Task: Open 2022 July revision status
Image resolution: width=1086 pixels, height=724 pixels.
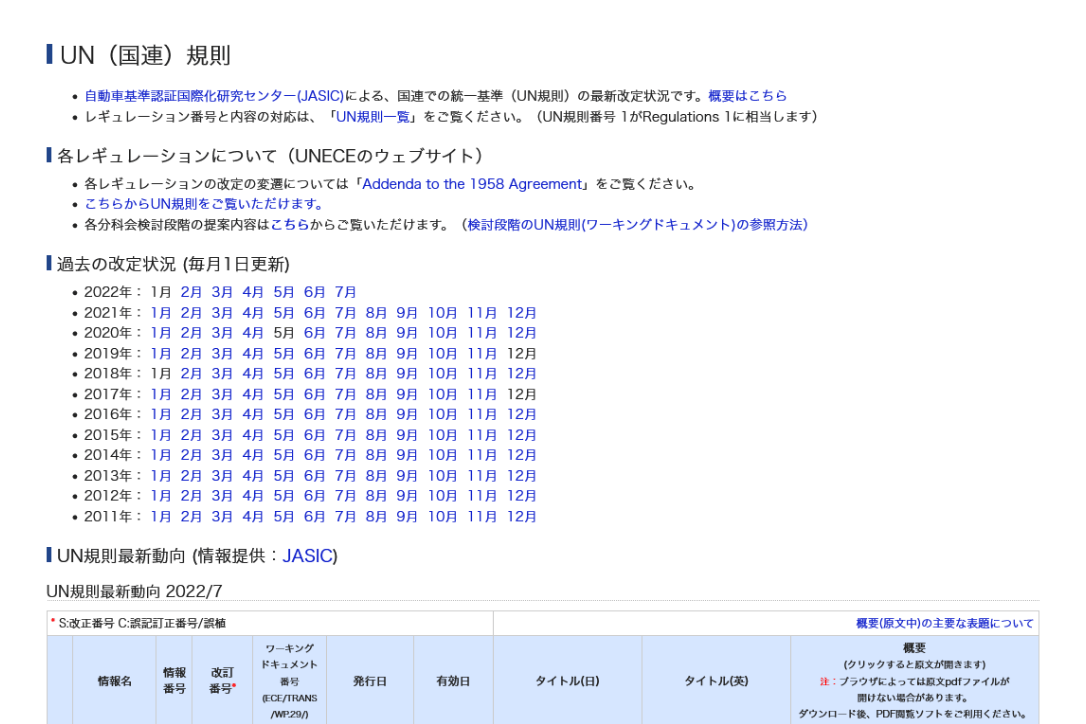Action: click(x=346, y=292)
